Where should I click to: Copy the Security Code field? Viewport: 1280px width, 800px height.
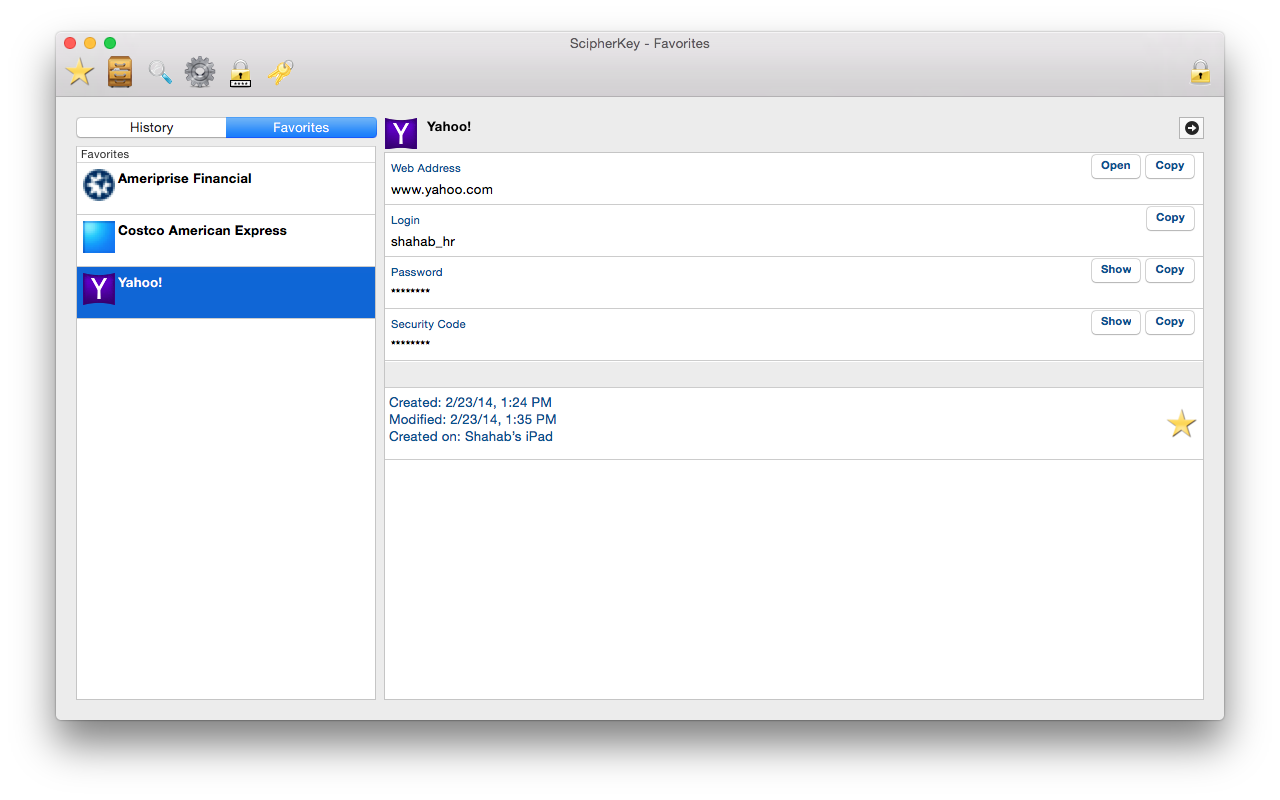coord(1169,322)
